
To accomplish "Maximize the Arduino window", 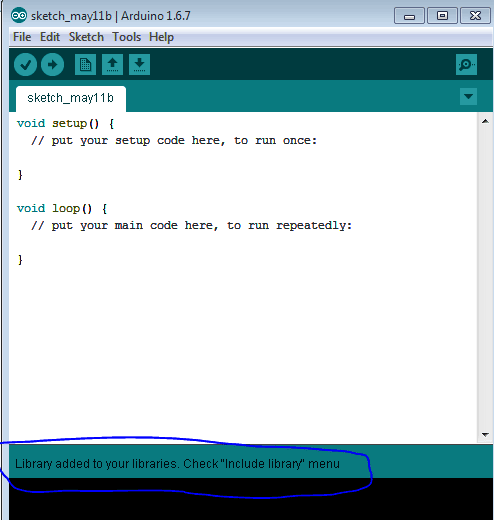I will click(442, 16).
